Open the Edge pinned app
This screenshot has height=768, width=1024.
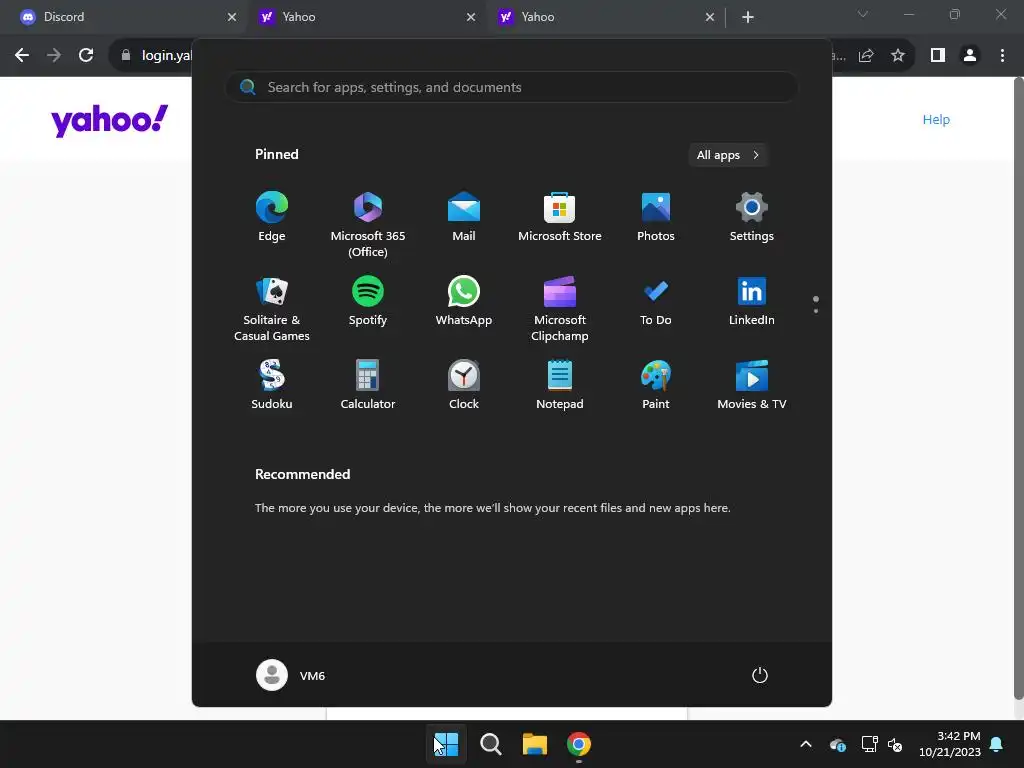(x=272, y=217)
